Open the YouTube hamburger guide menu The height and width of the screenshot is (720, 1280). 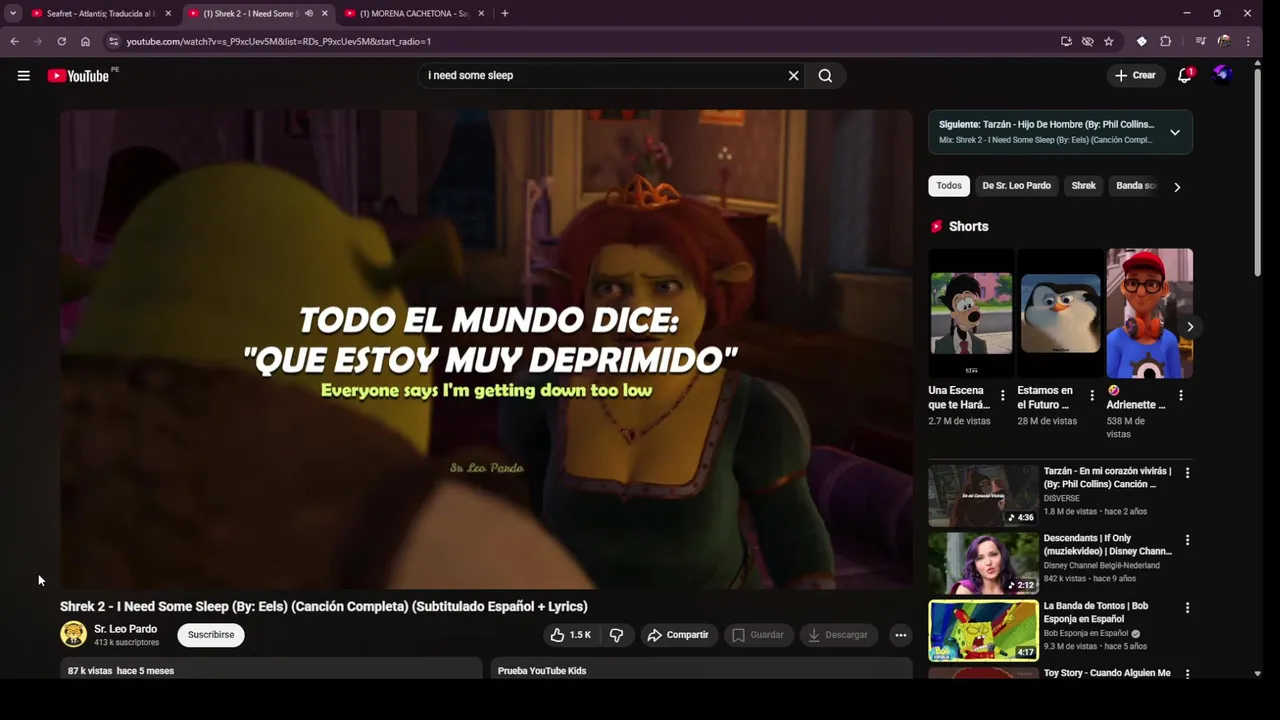(23, 75)
